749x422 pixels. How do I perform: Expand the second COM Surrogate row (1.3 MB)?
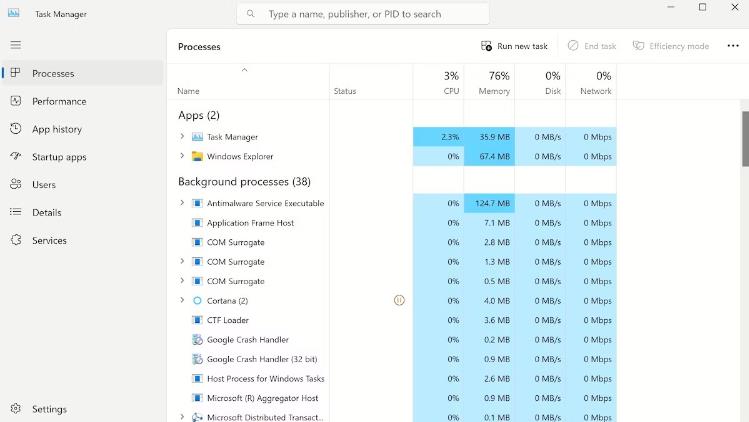click(182, 261)
